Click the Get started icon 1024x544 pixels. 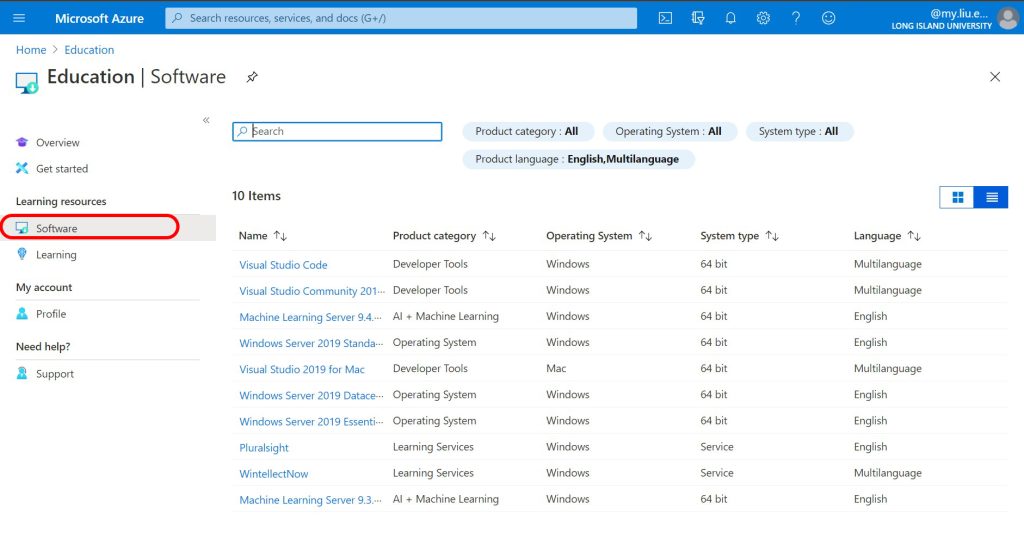22,168
